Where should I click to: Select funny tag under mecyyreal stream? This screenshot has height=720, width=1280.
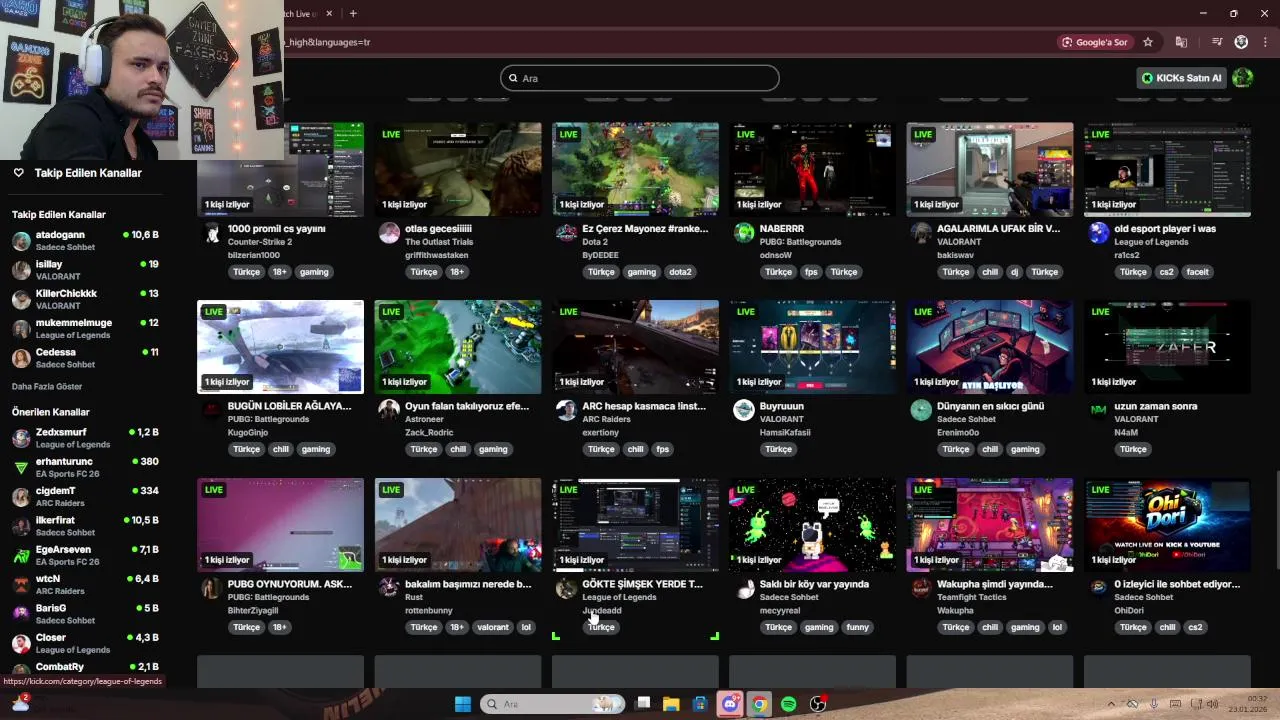click(857, 627)
